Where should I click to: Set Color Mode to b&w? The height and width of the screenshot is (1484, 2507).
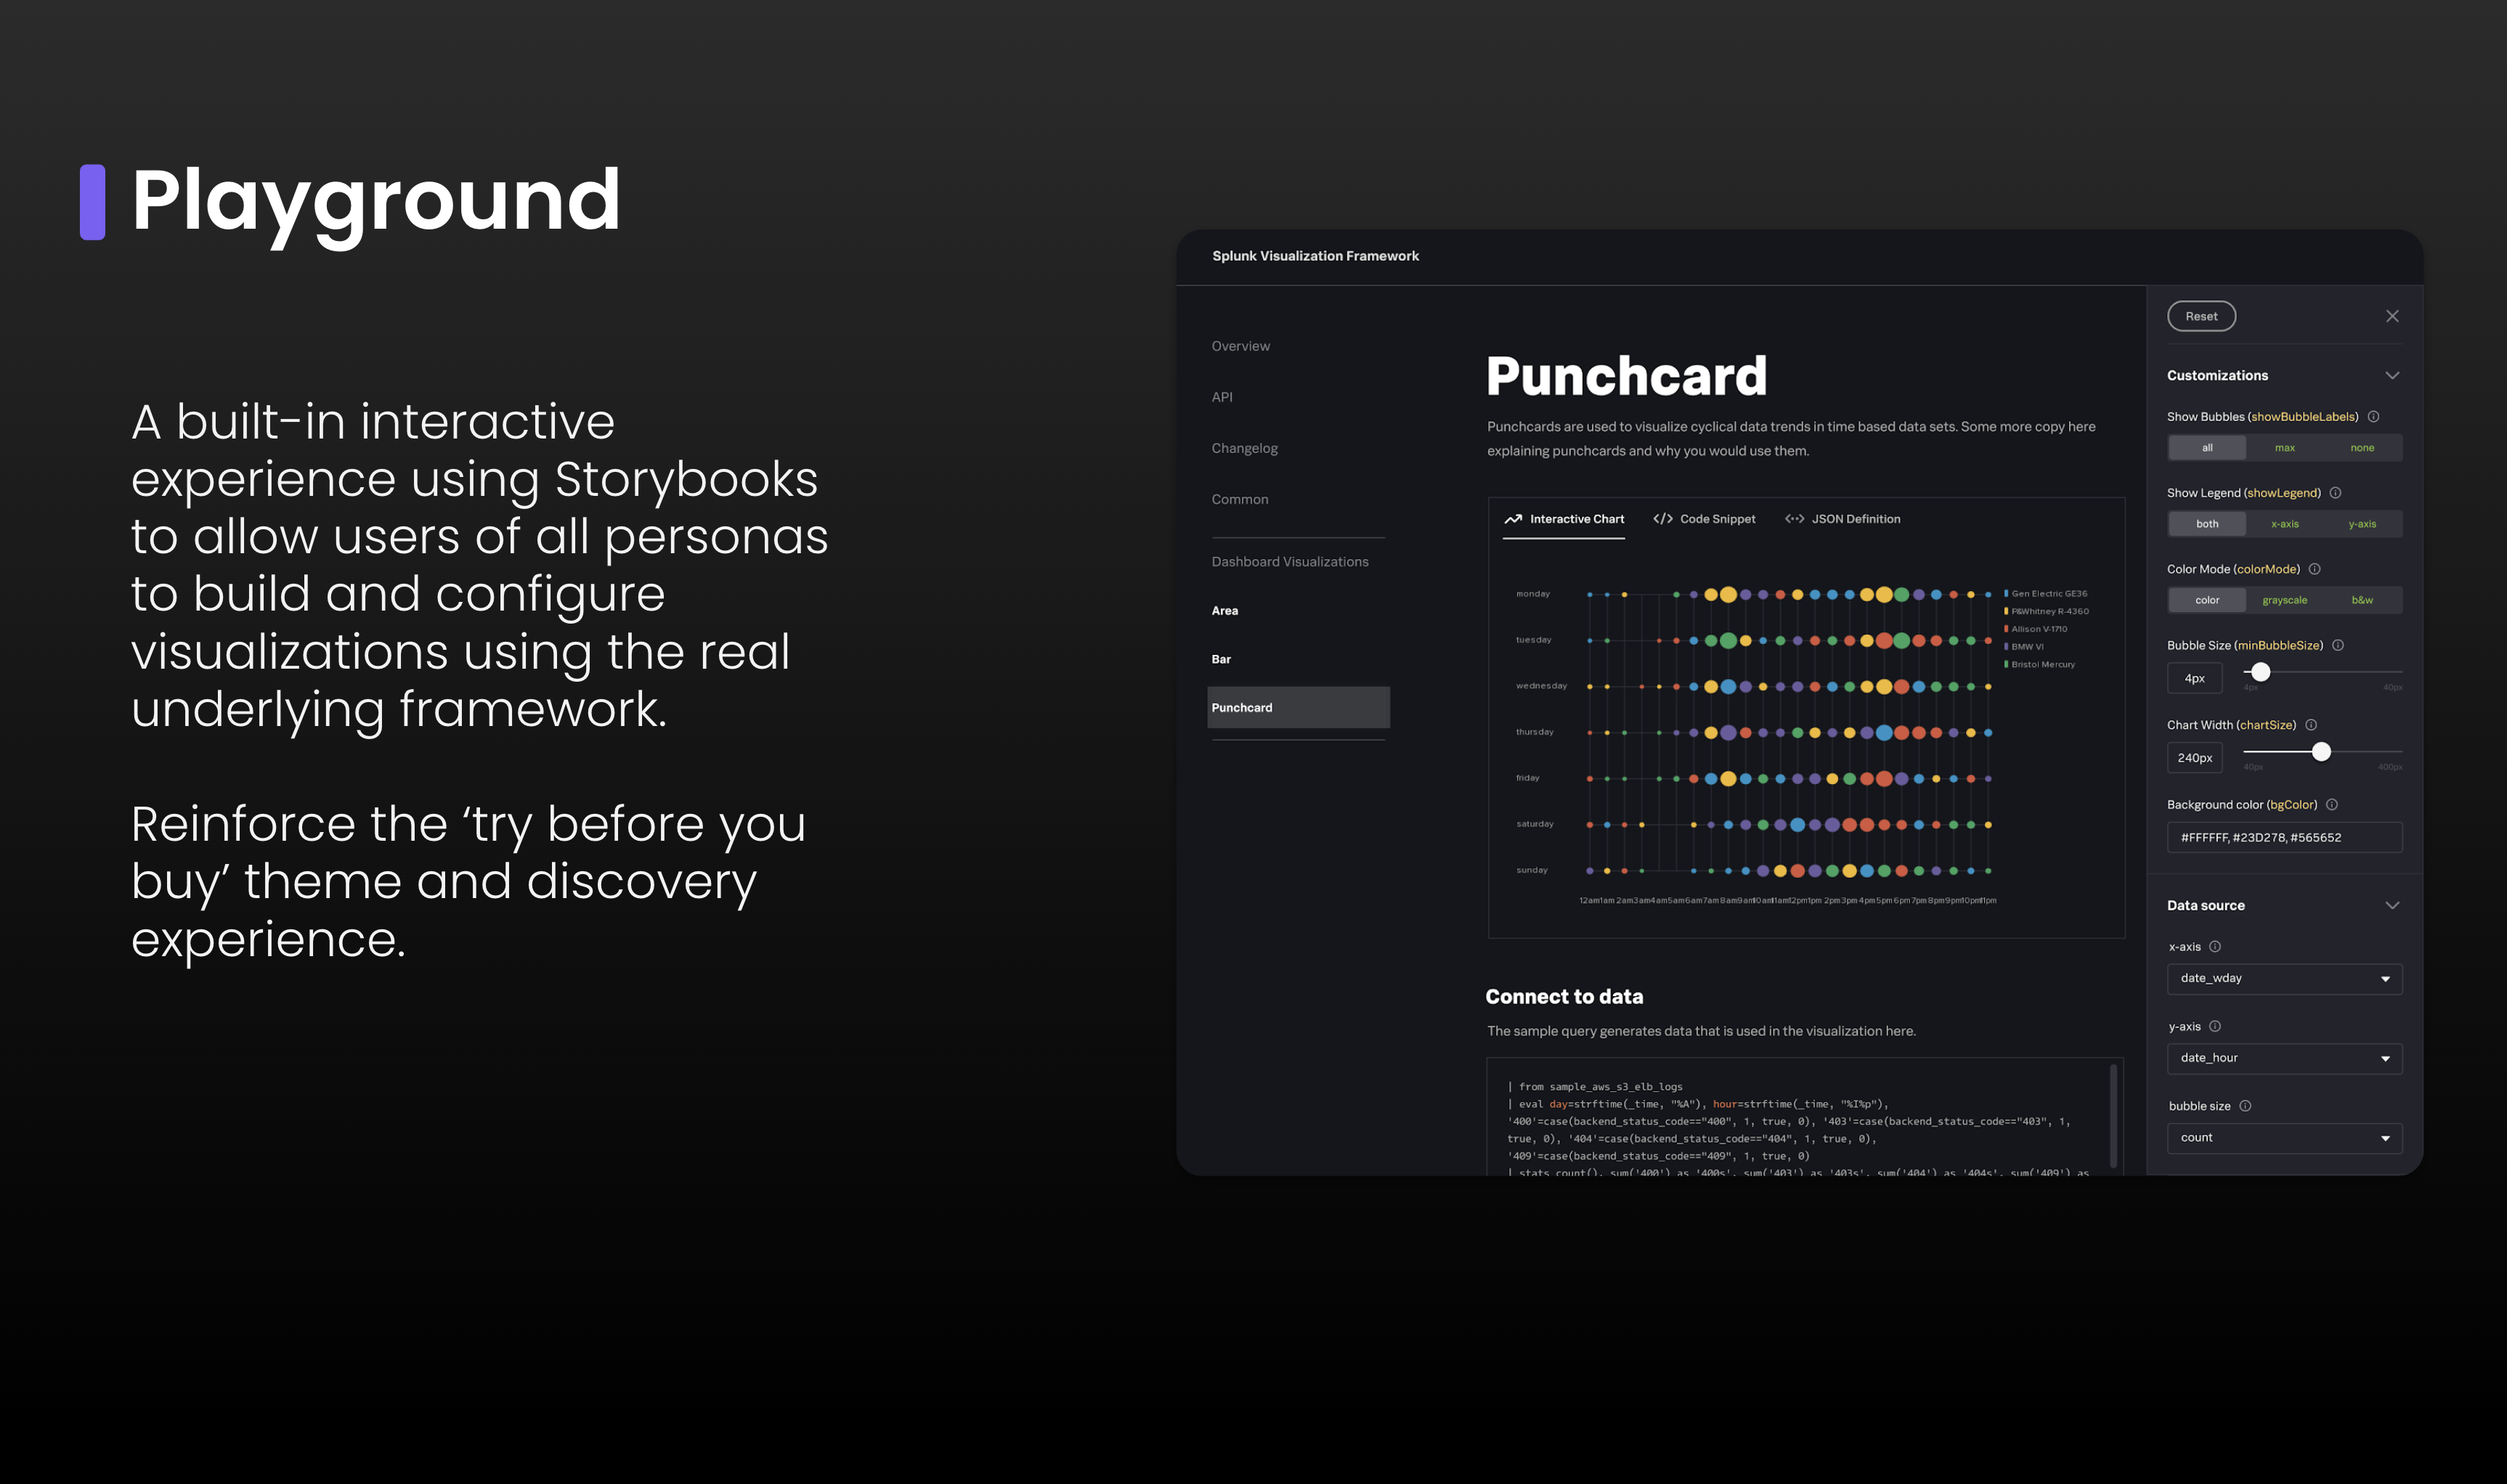click(2362, 600)
